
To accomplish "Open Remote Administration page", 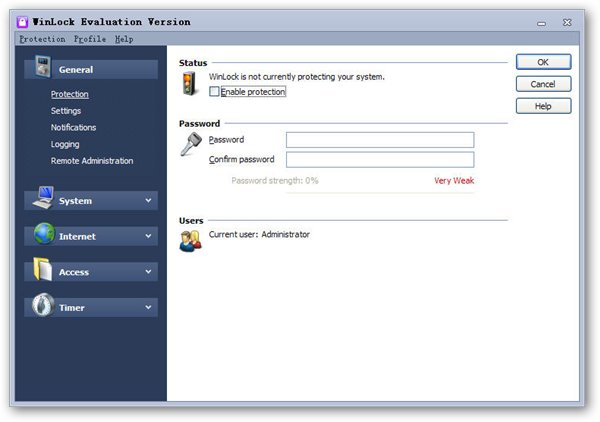I will click(x=92, y=161).
